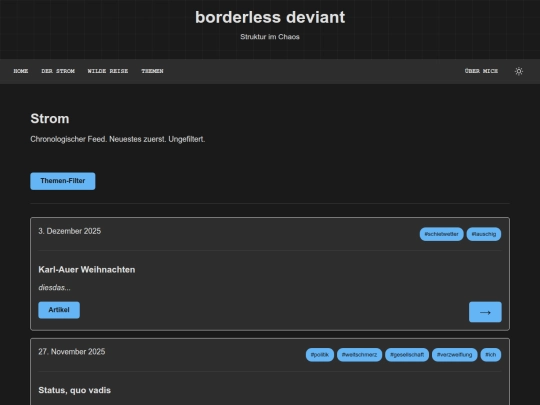The height and width of the screenshot is (405, 540).
Task: Open the HOME nav link
Action: [21, 71]
